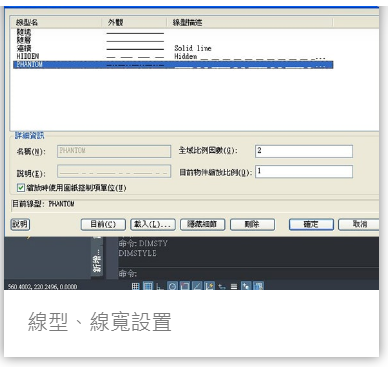Click the DIMSTYLE command history line
The image size is (388, 367).
[137, 253]
